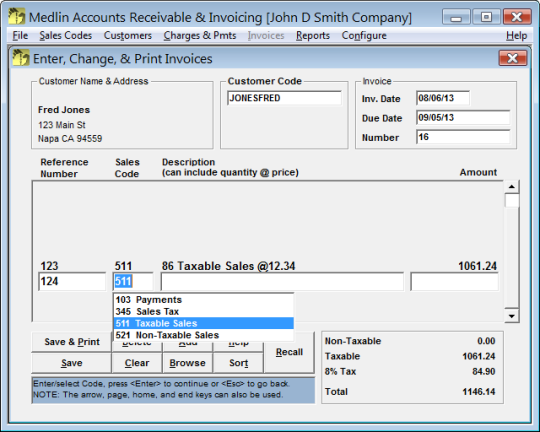Open the Charges & Pmts menu

click(200, 35)
